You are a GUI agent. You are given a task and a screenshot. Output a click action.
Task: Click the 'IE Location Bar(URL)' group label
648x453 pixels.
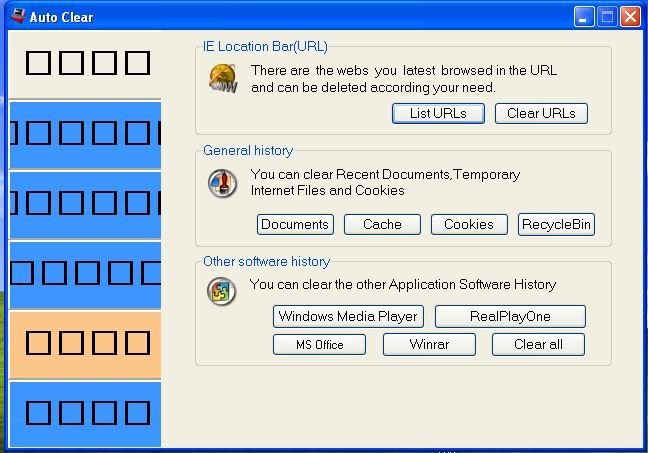click(x=265, y=46)
